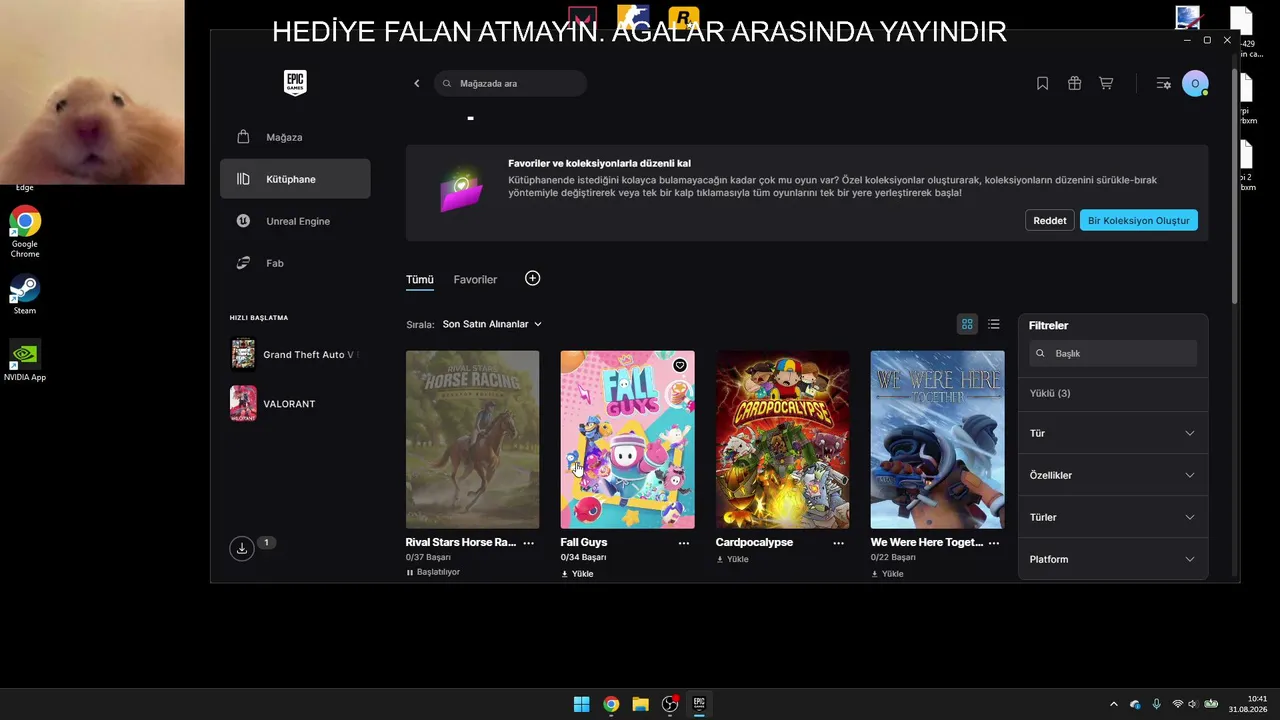
Task: Go to Mağaza in the sidebar
Action: click(295, 137)
